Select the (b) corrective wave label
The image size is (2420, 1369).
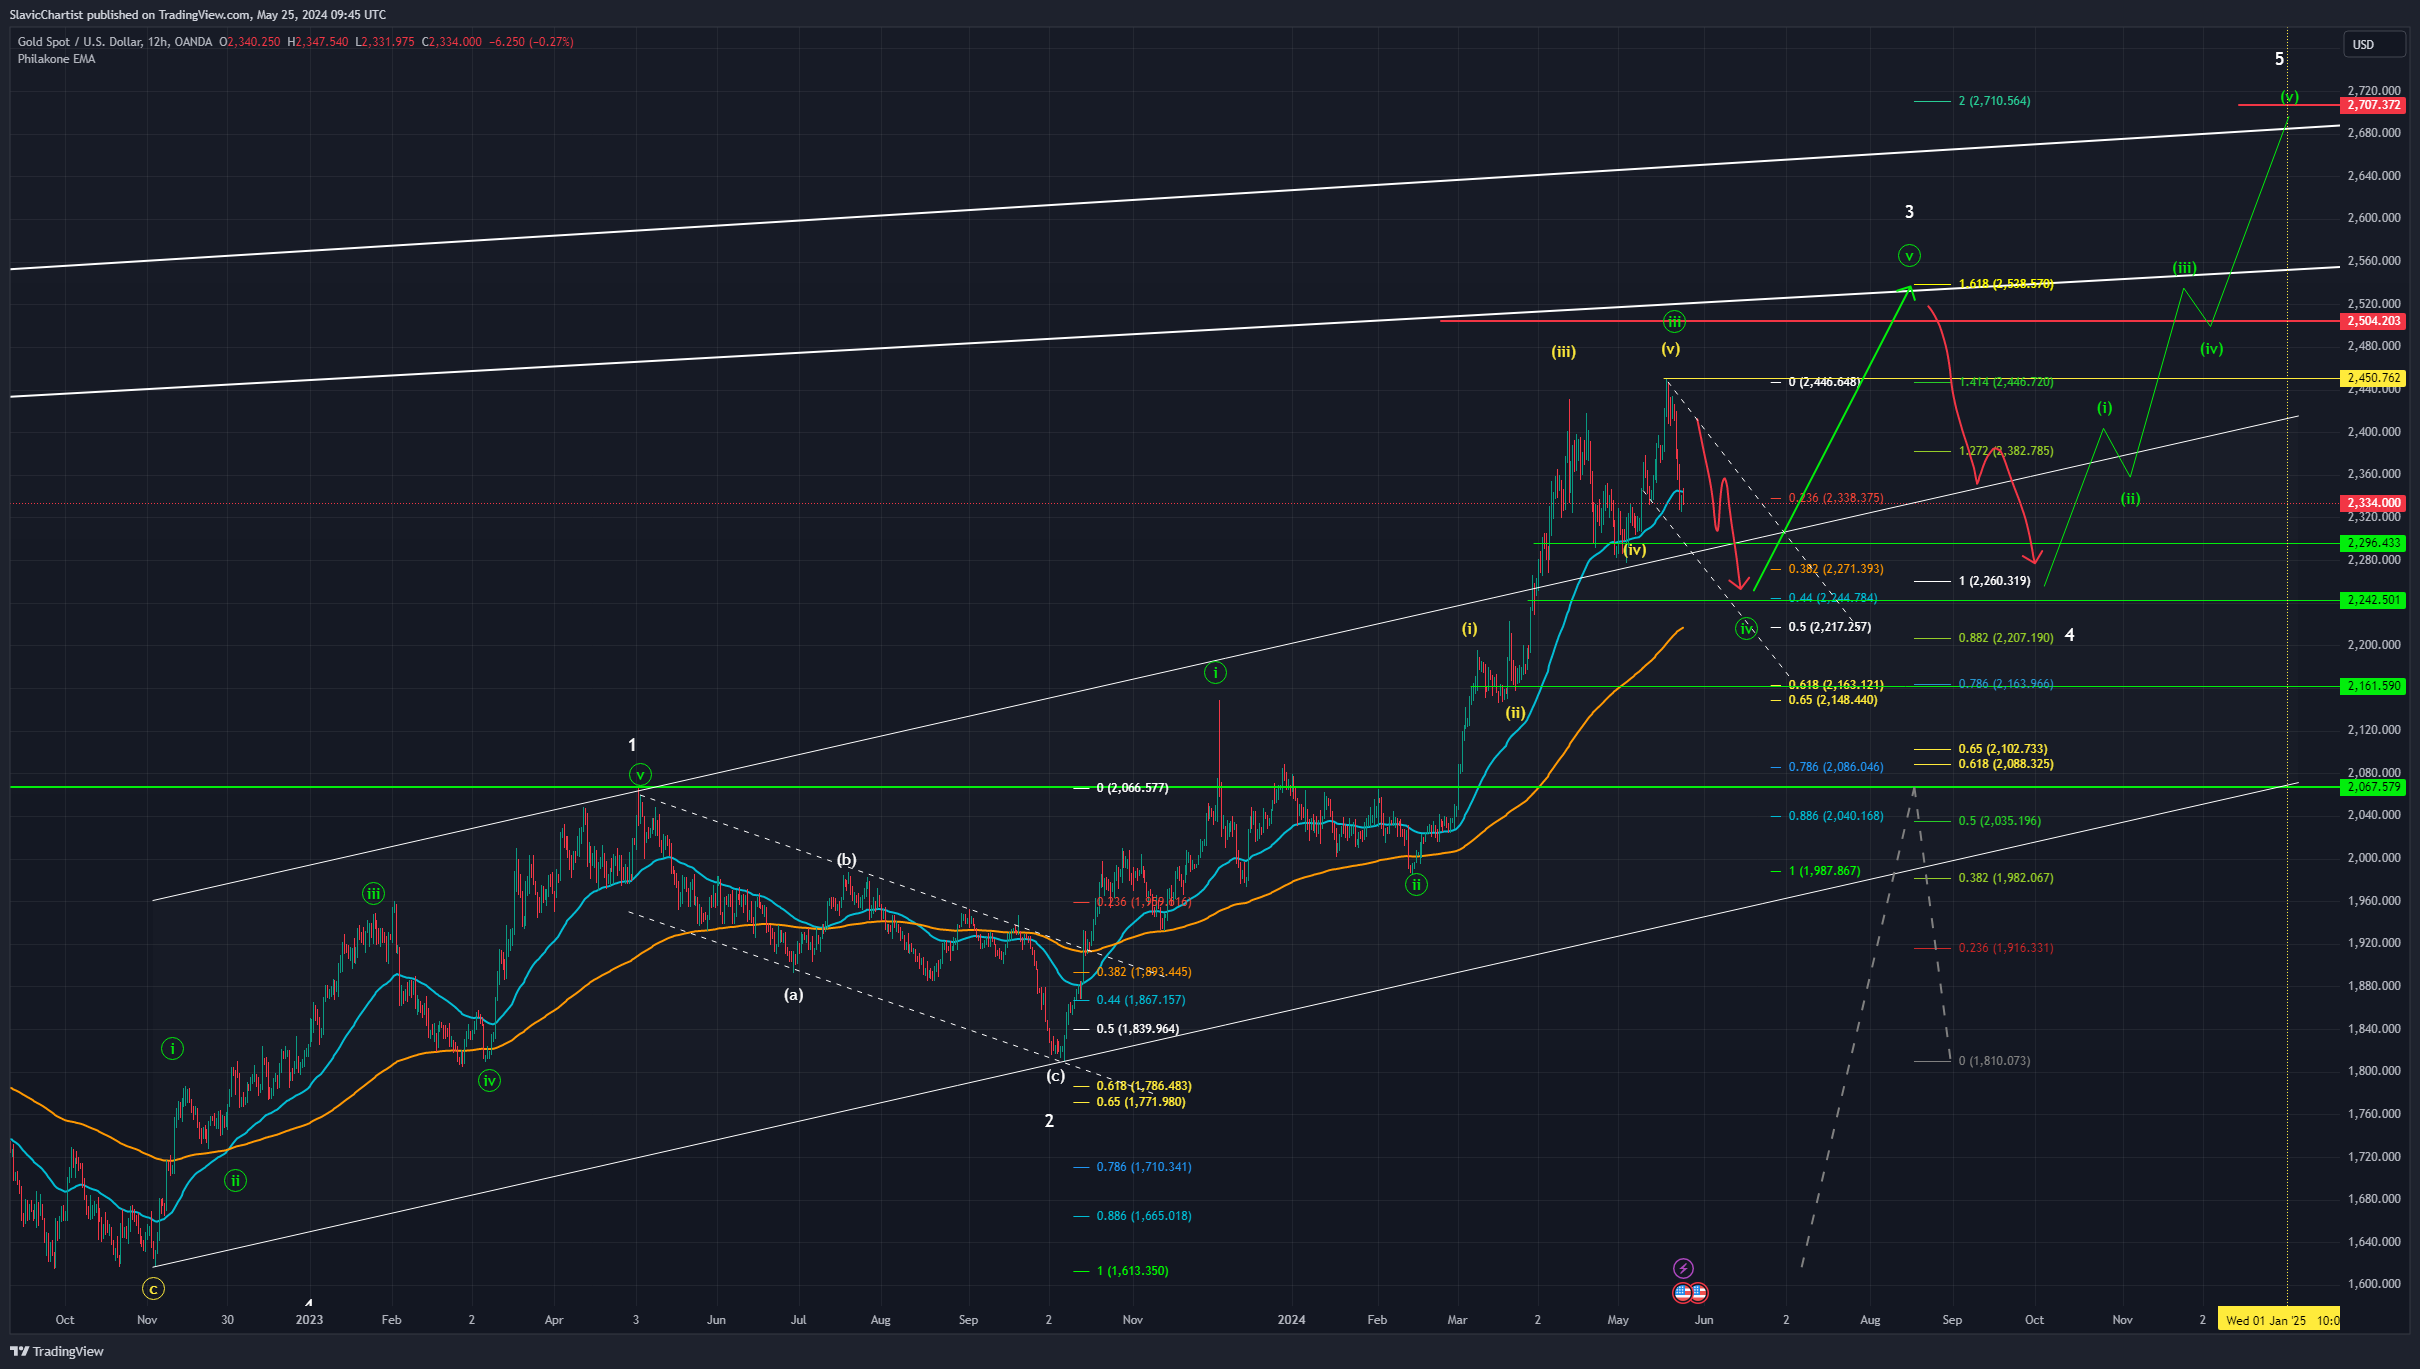click(846, 860)
